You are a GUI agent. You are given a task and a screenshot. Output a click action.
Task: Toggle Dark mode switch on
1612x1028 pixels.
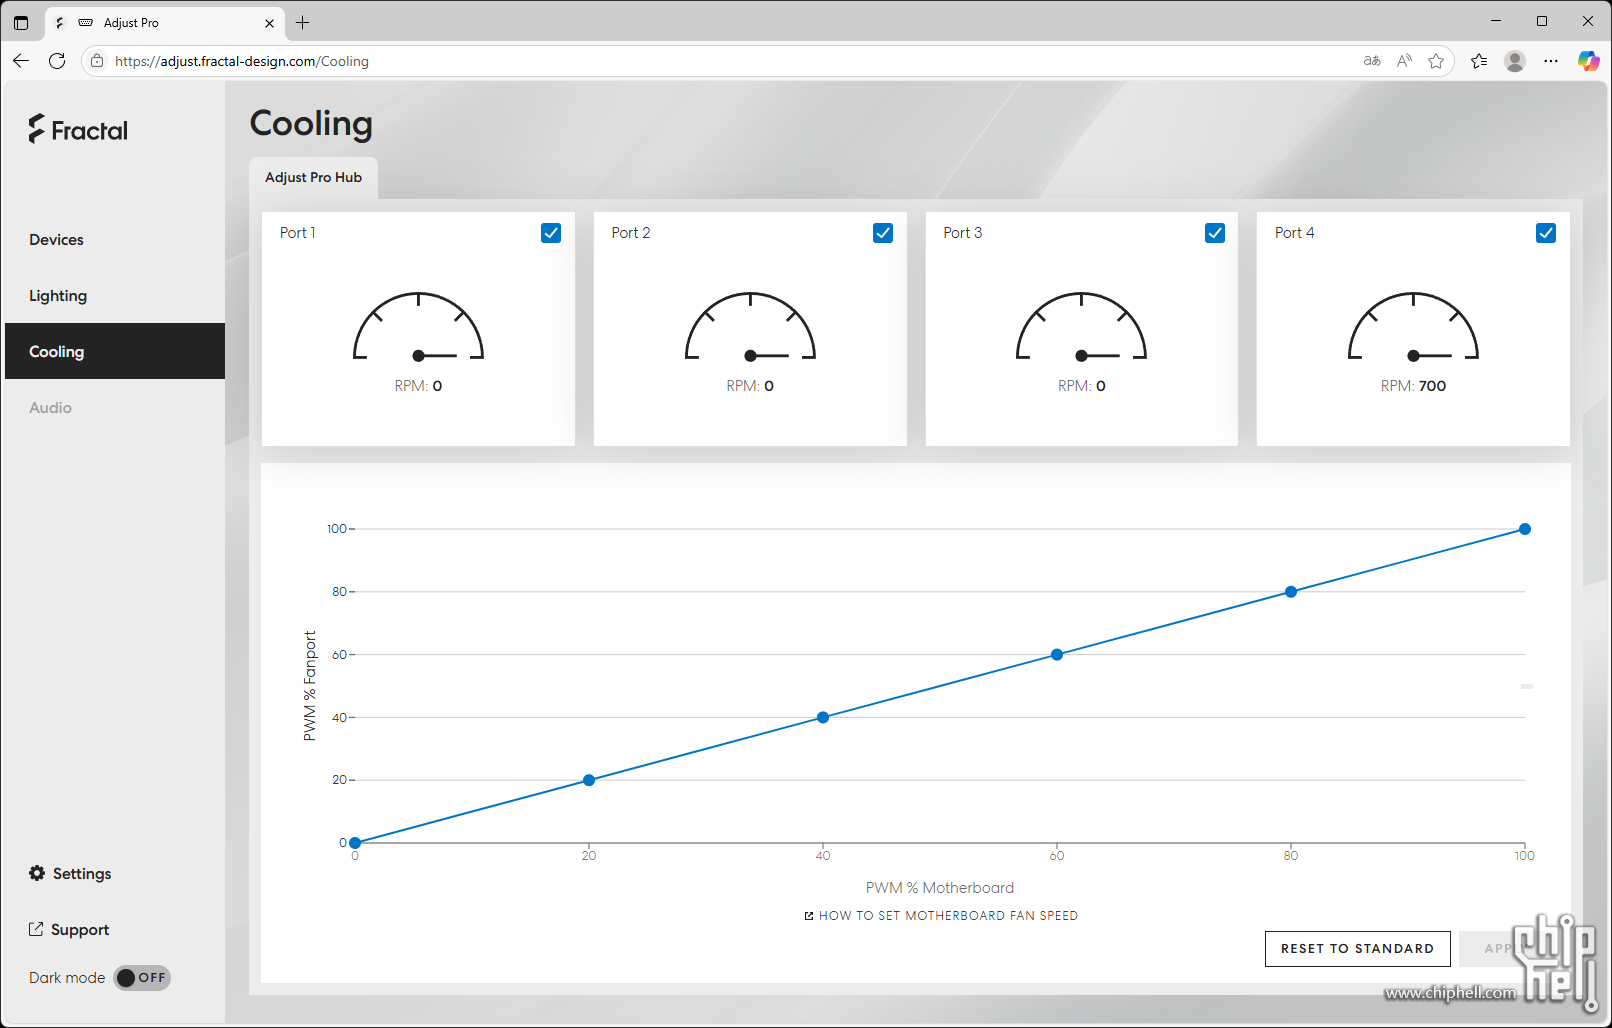142,978
